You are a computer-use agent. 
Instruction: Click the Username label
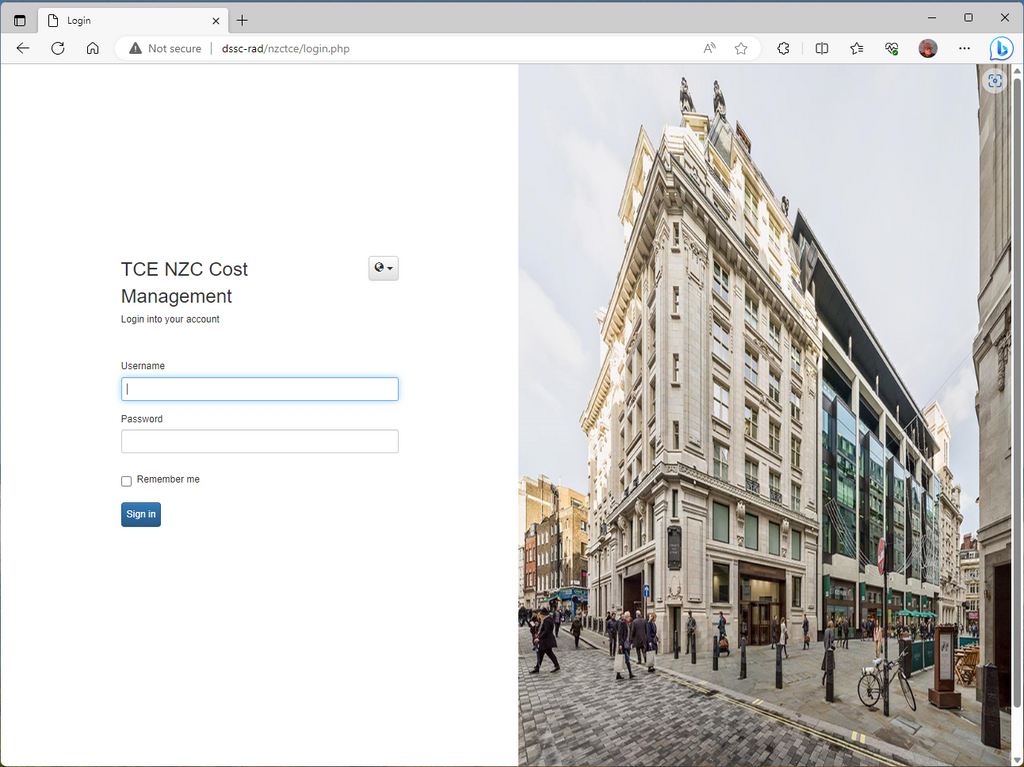coord(142,366)
